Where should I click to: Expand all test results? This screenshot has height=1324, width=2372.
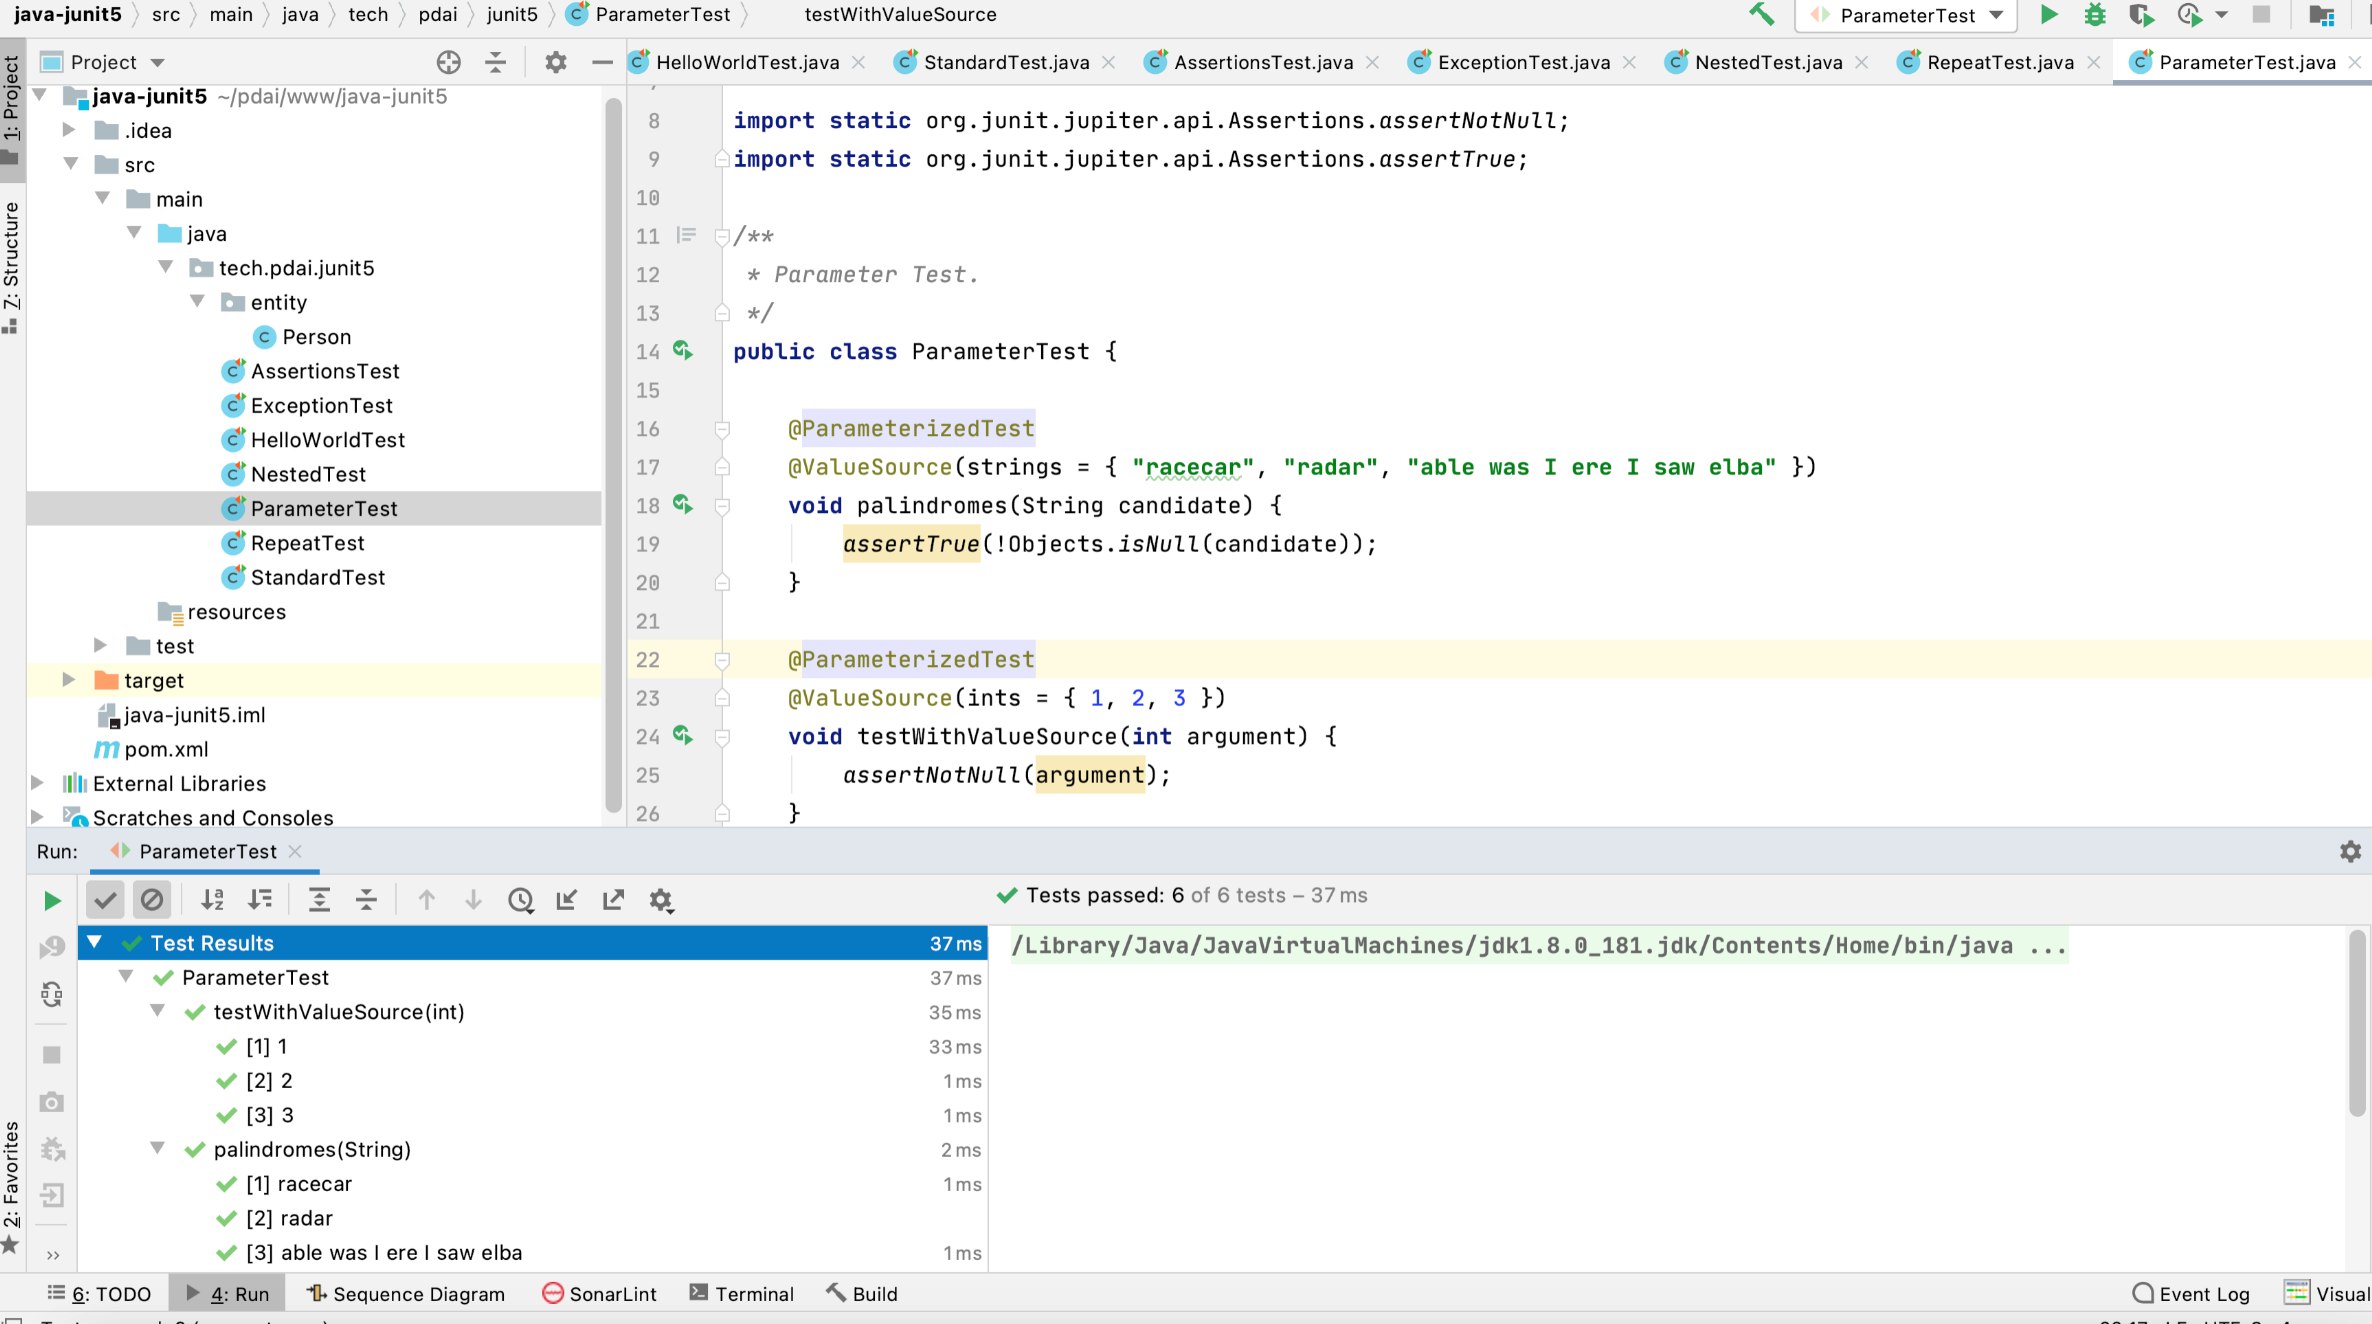coord(319,900)
